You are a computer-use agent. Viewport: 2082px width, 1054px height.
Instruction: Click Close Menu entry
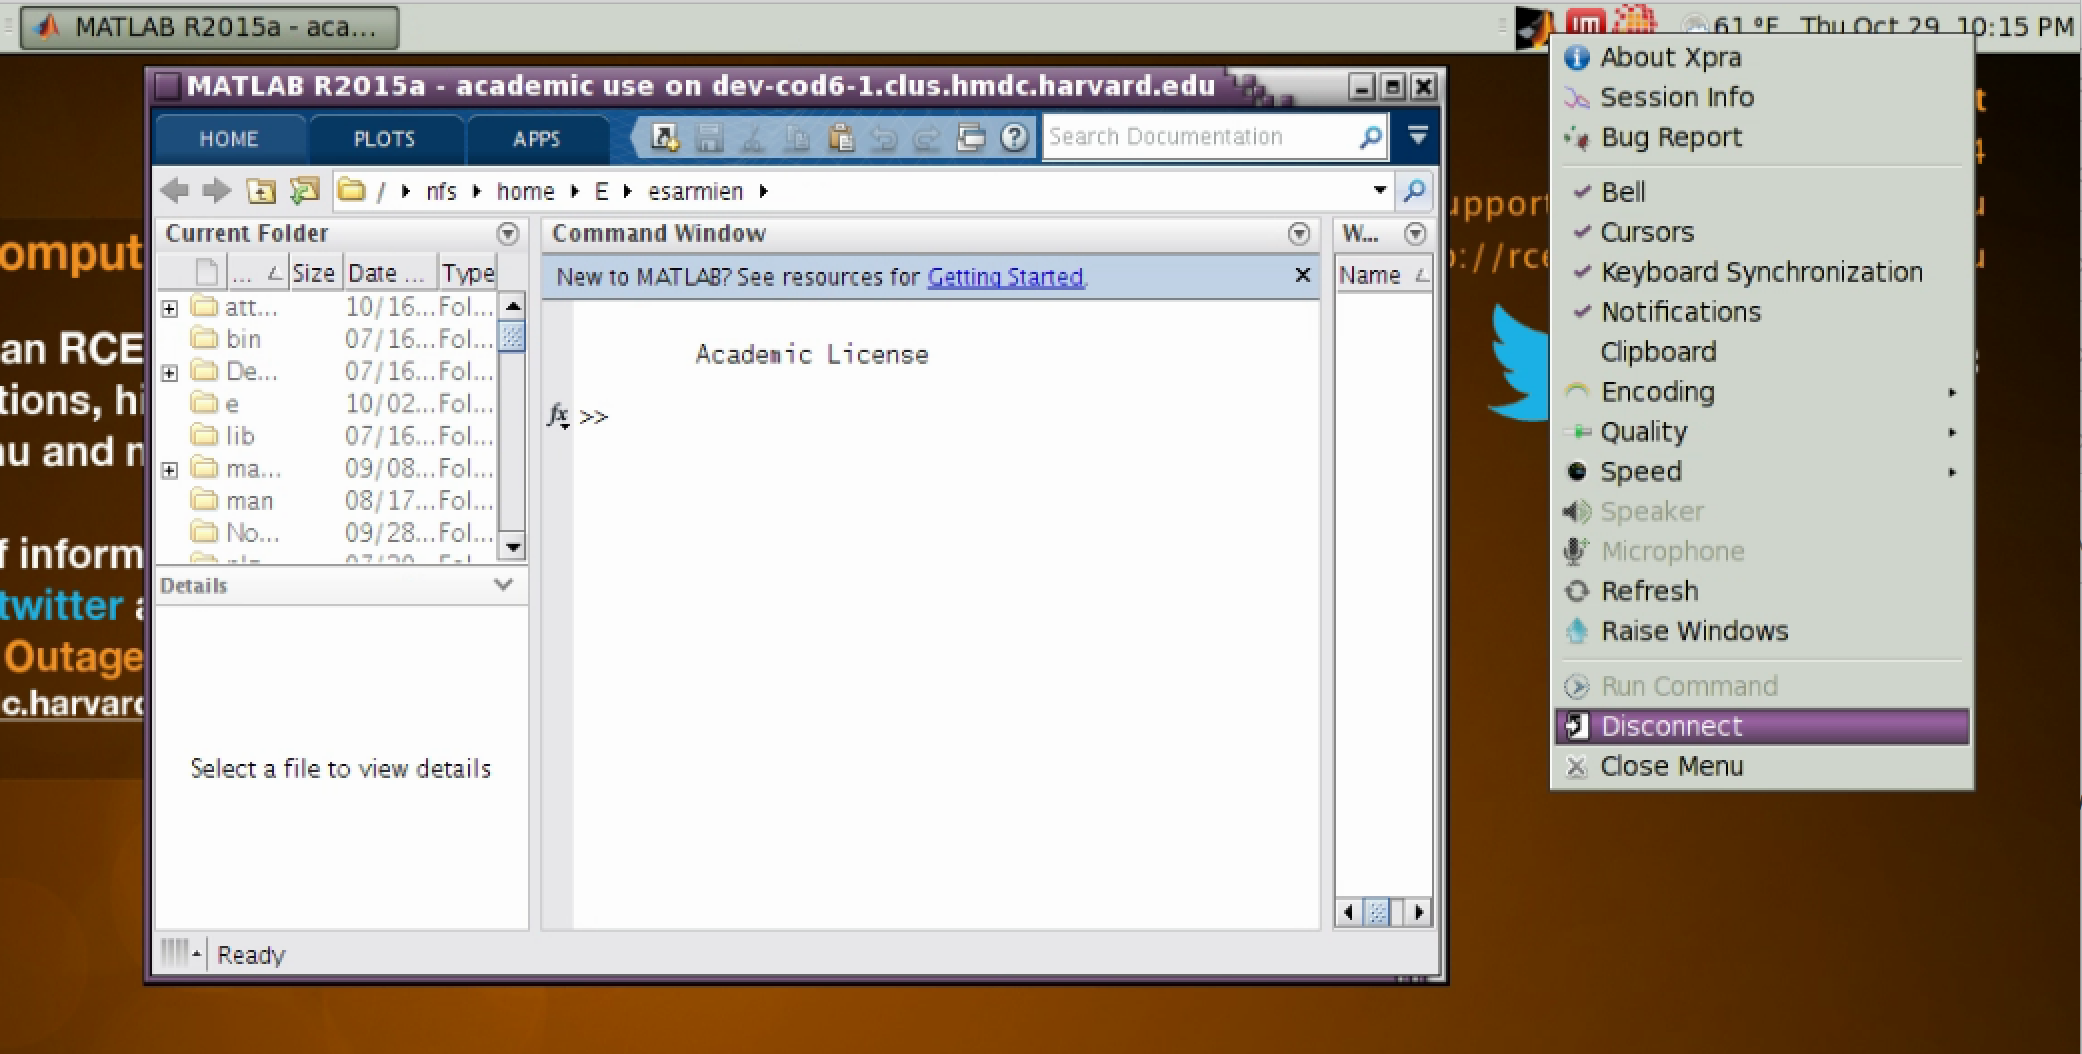click(1761, 766)
